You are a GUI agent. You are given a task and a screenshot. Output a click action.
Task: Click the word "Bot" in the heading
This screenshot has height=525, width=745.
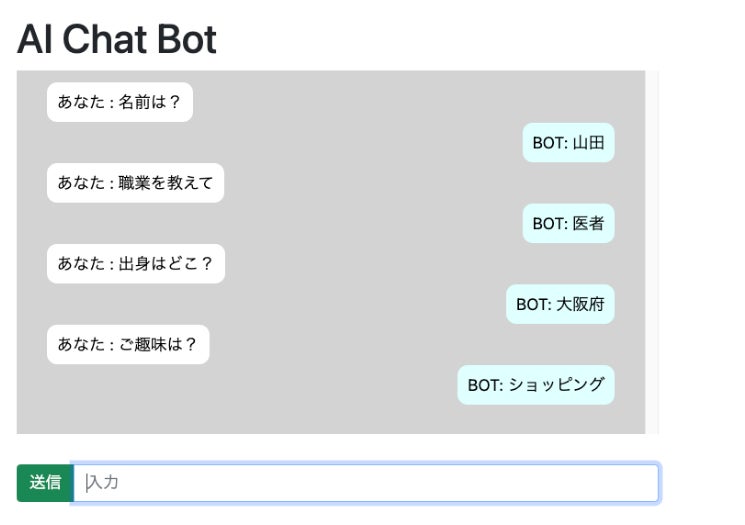pyautogui.click(x=186, y=40)
